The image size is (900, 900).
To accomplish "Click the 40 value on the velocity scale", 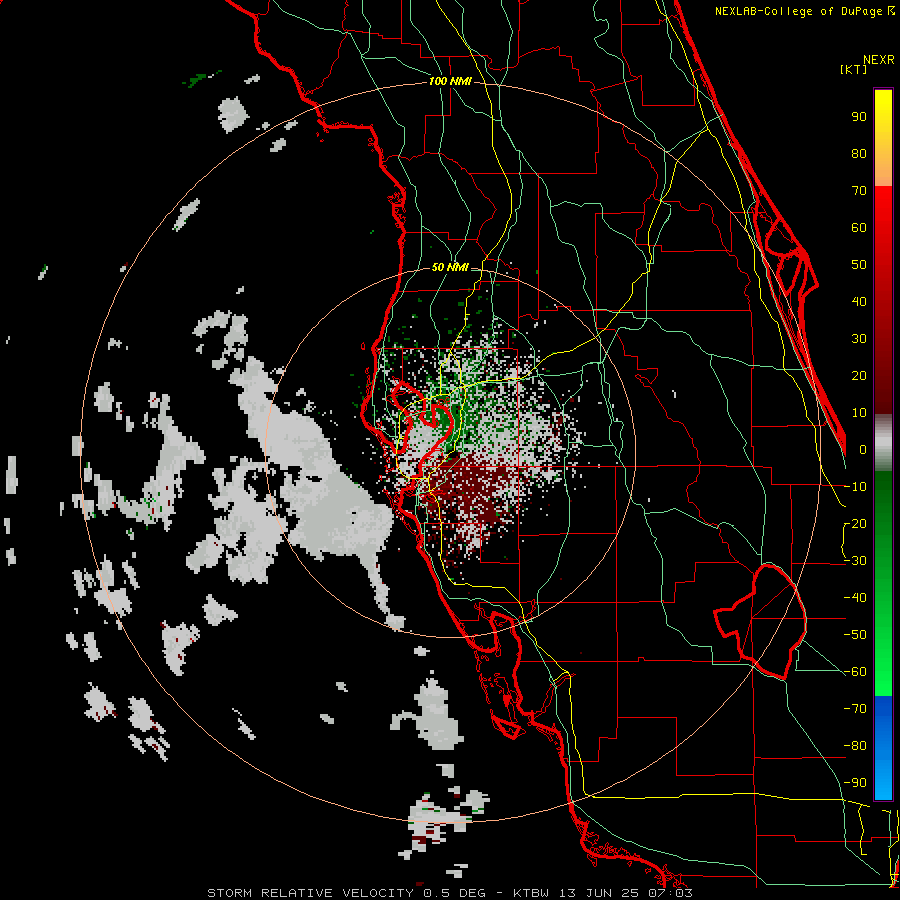I will click(x=859, y=301).
